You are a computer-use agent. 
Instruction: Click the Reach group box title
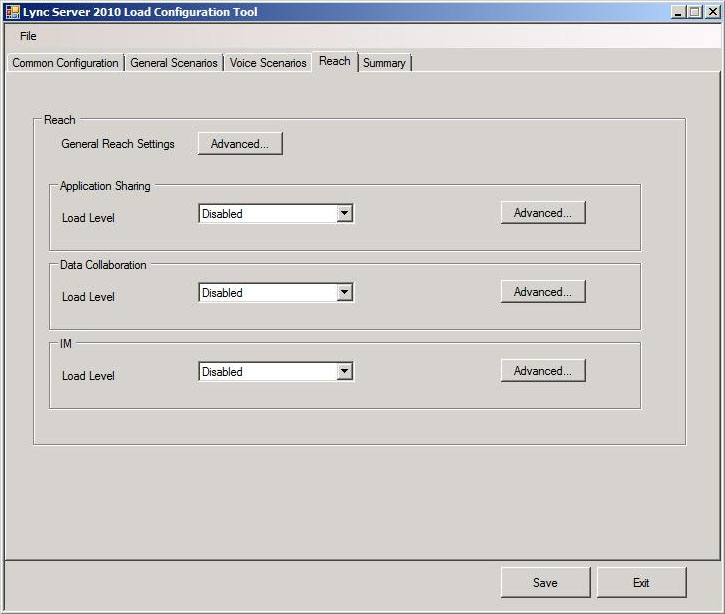pyautogui.click(x=60, y=120)
